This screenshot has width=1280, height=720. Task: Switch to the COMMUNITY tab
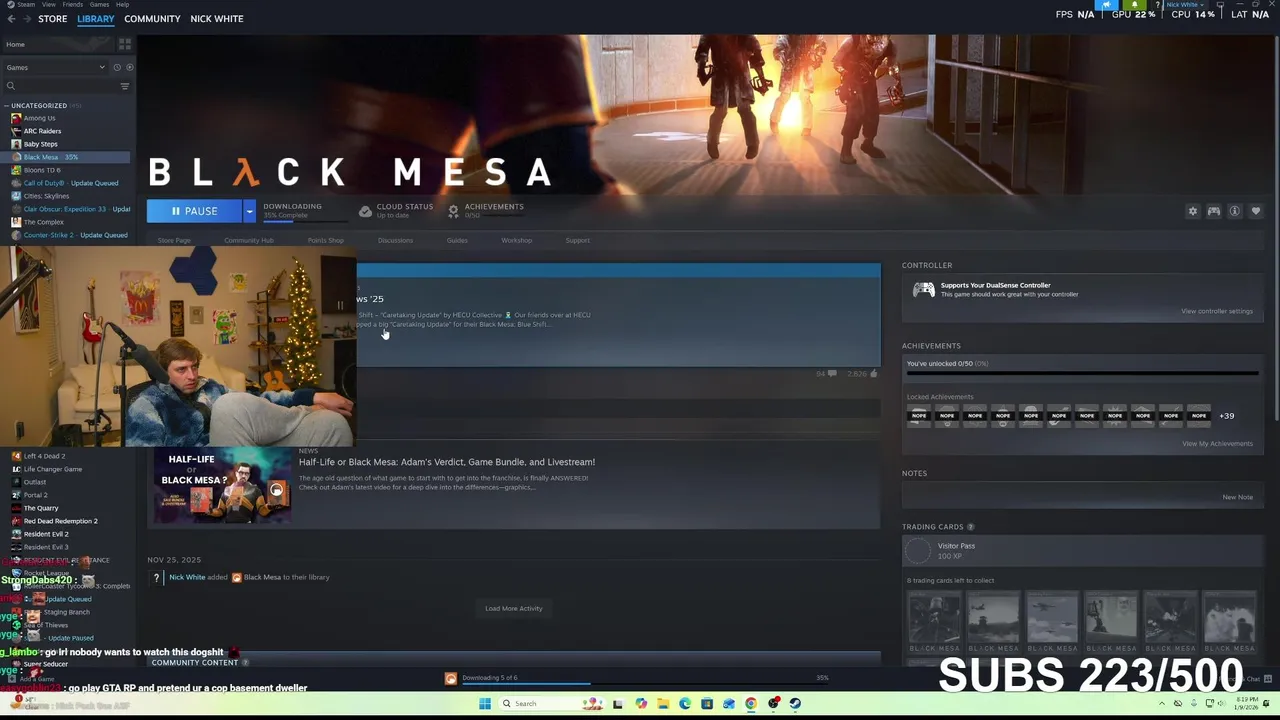point(152,19)
